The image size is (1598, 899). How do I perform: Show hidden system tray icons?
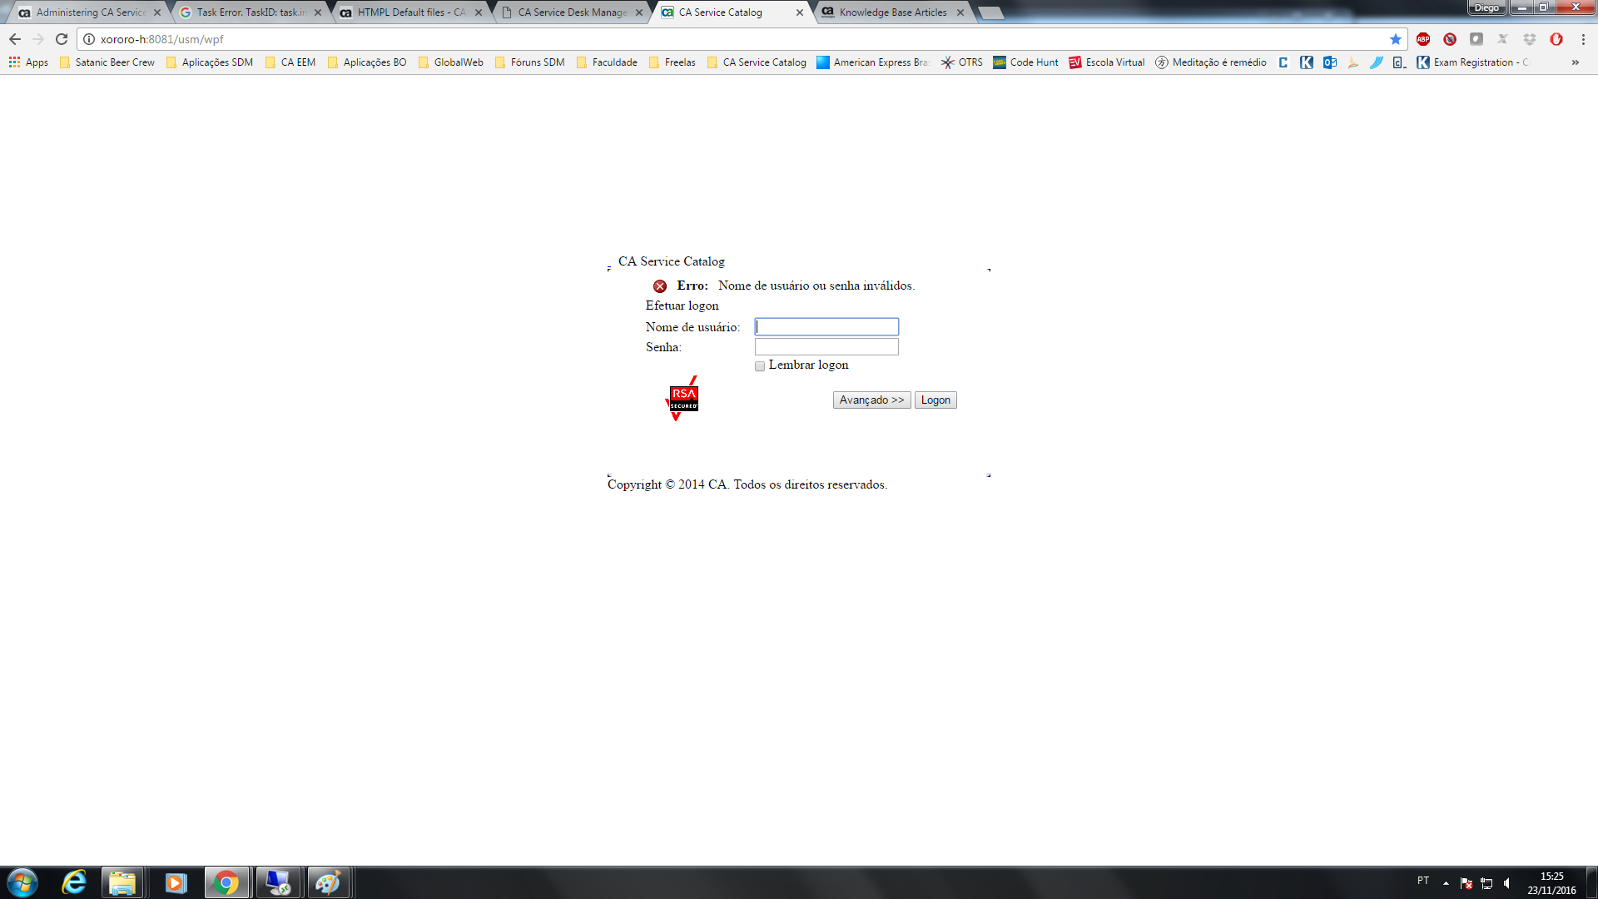1446,883
